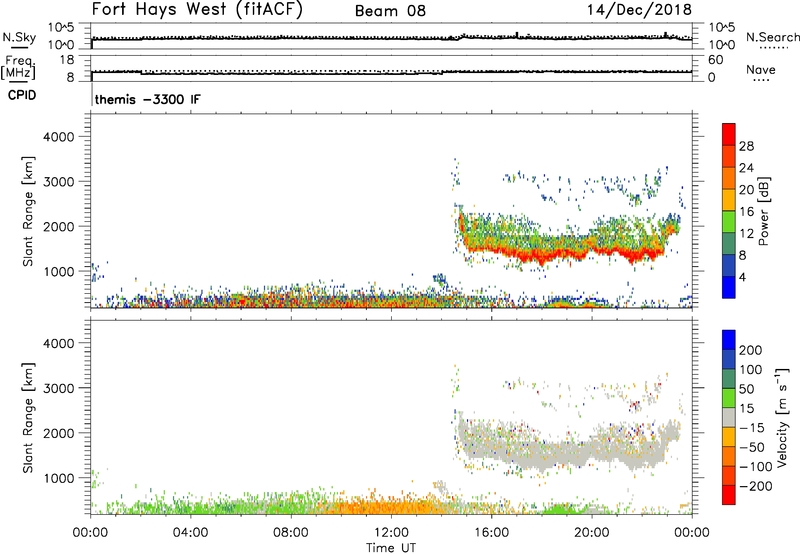Image resolution: width=800 pixels, height=554 pixels.
Task: Click the "20:00" time tick label
Action: click(x=591, y=533)
